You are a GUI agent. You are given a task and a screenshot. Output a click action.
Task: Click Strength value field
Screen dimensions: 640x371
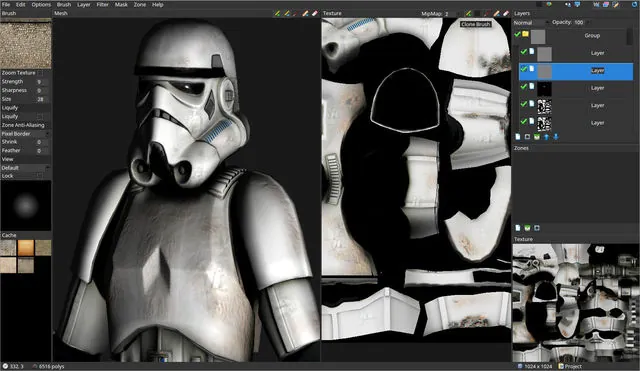pyautogui.click(x=41, y=82)
